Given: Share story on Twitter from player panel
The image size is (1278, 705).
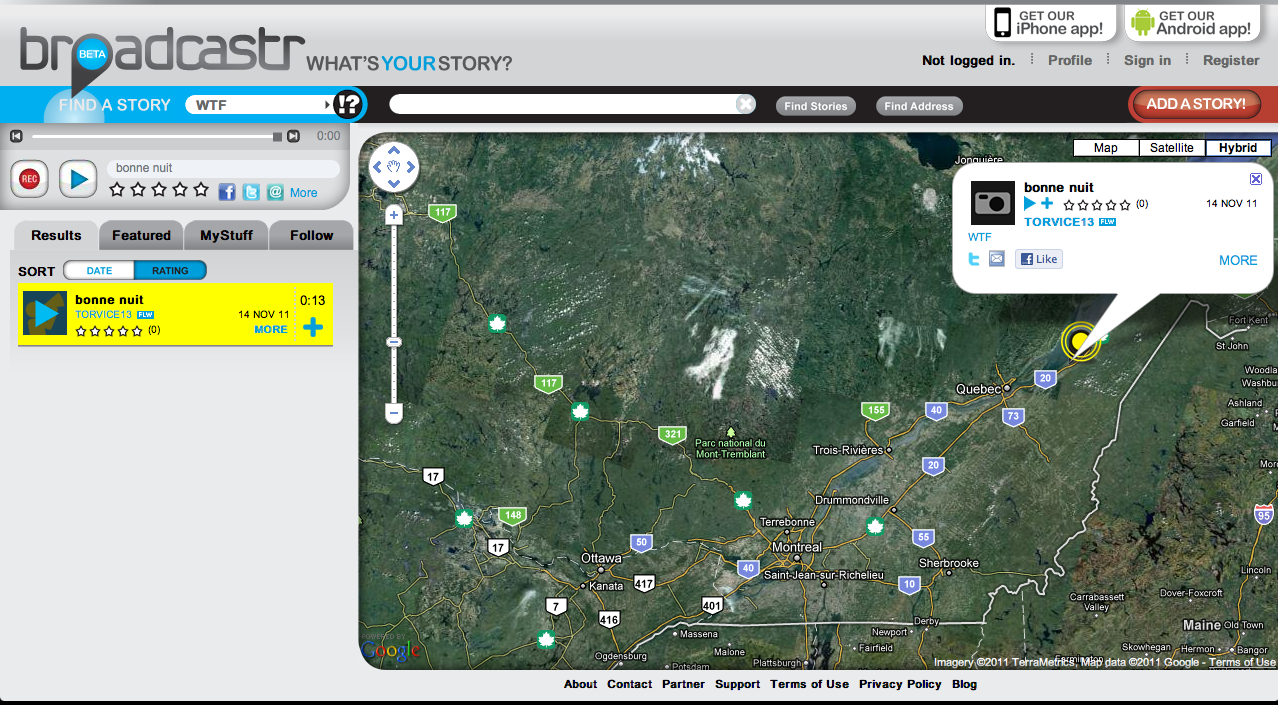Looking at the screenshot, I should [x=251, y=192].
